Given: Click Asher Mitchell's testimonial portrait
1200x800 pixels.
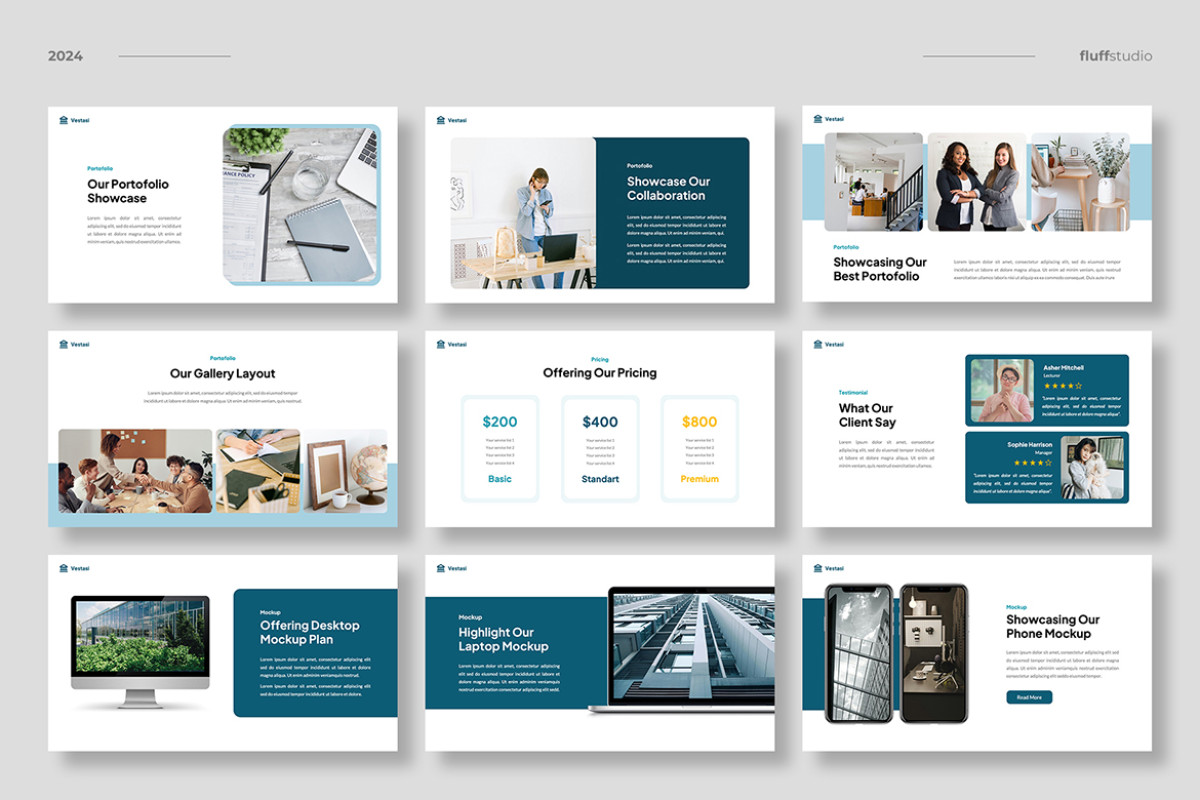Looking at the screenshot, I should [x=1002, y=390].
